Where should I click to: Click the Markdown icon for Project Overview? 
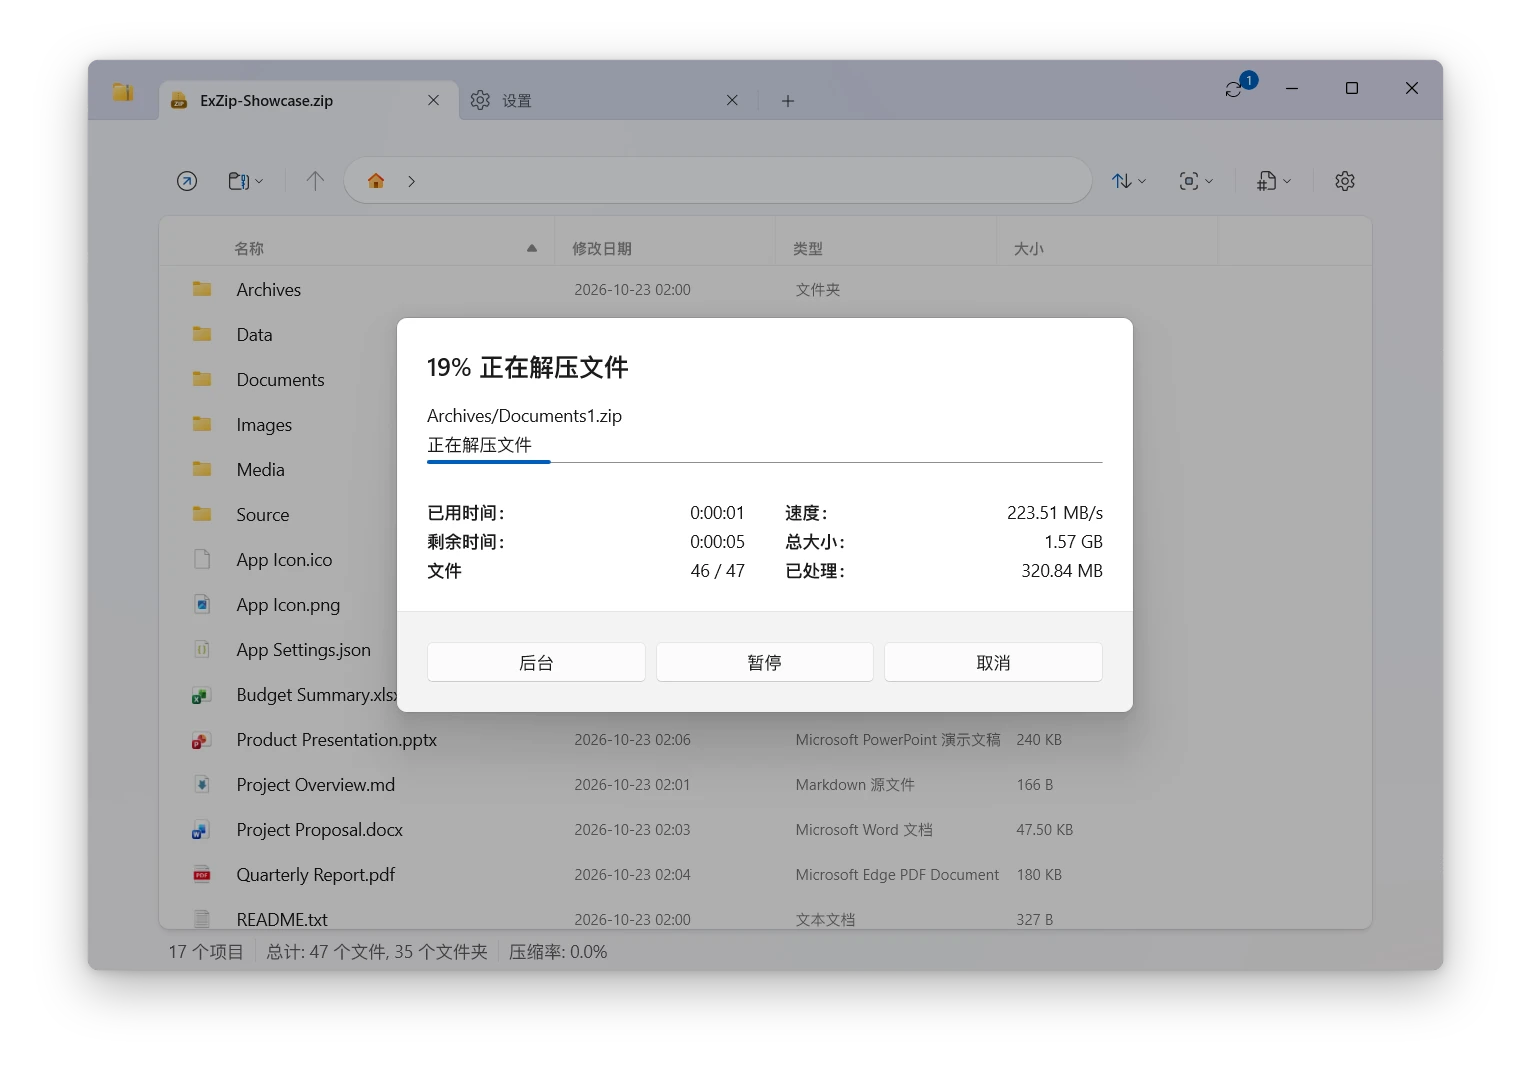click(202, 784)
